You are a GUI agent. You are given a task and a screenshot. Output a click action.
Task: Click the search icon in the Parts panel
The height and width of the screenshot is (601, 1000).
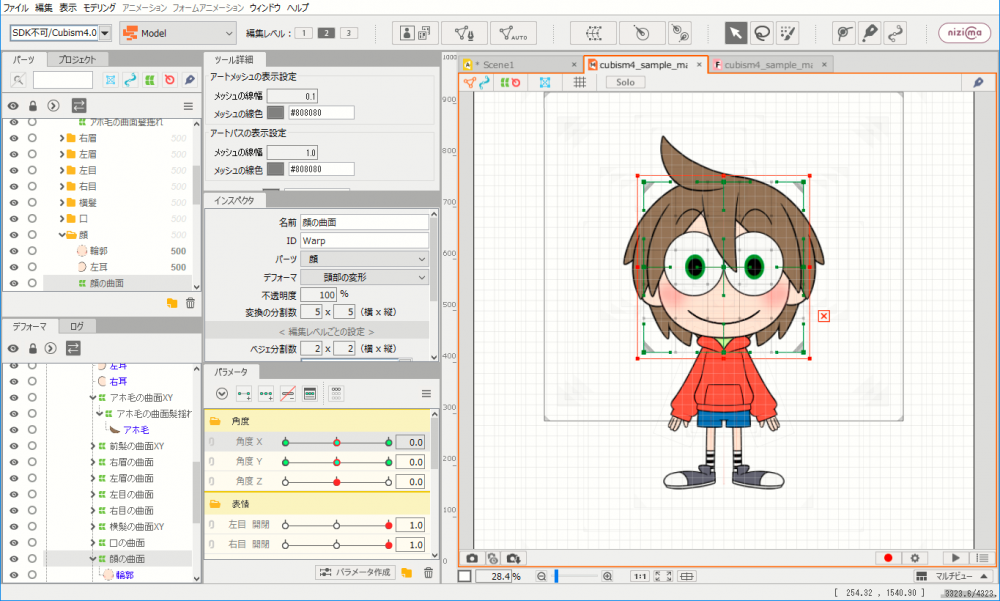18,80
